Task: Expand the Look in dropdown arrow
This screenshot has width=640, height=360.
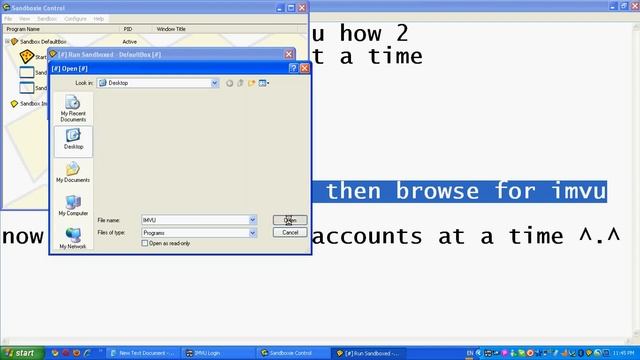Action: coord(215,83)
